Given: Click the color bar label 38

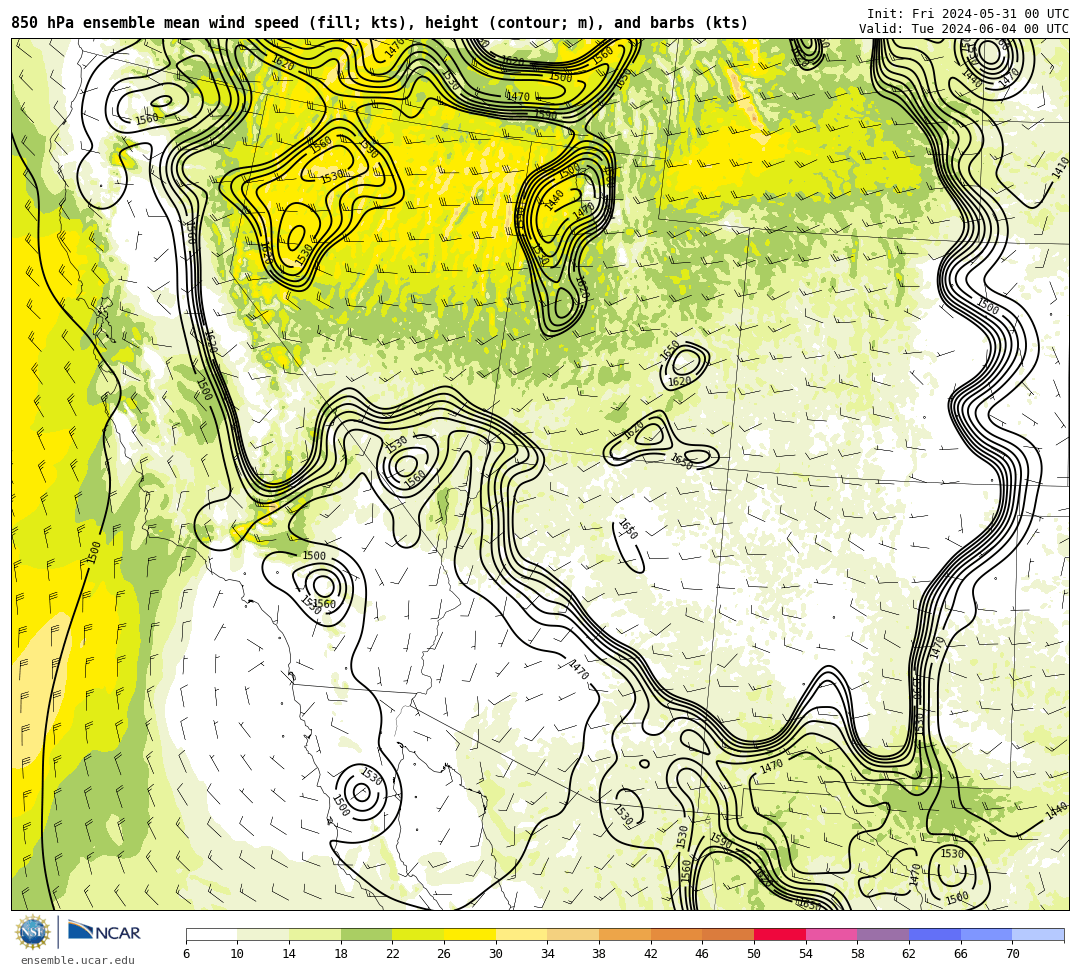Looking at the screenshot, I should 599,954.
